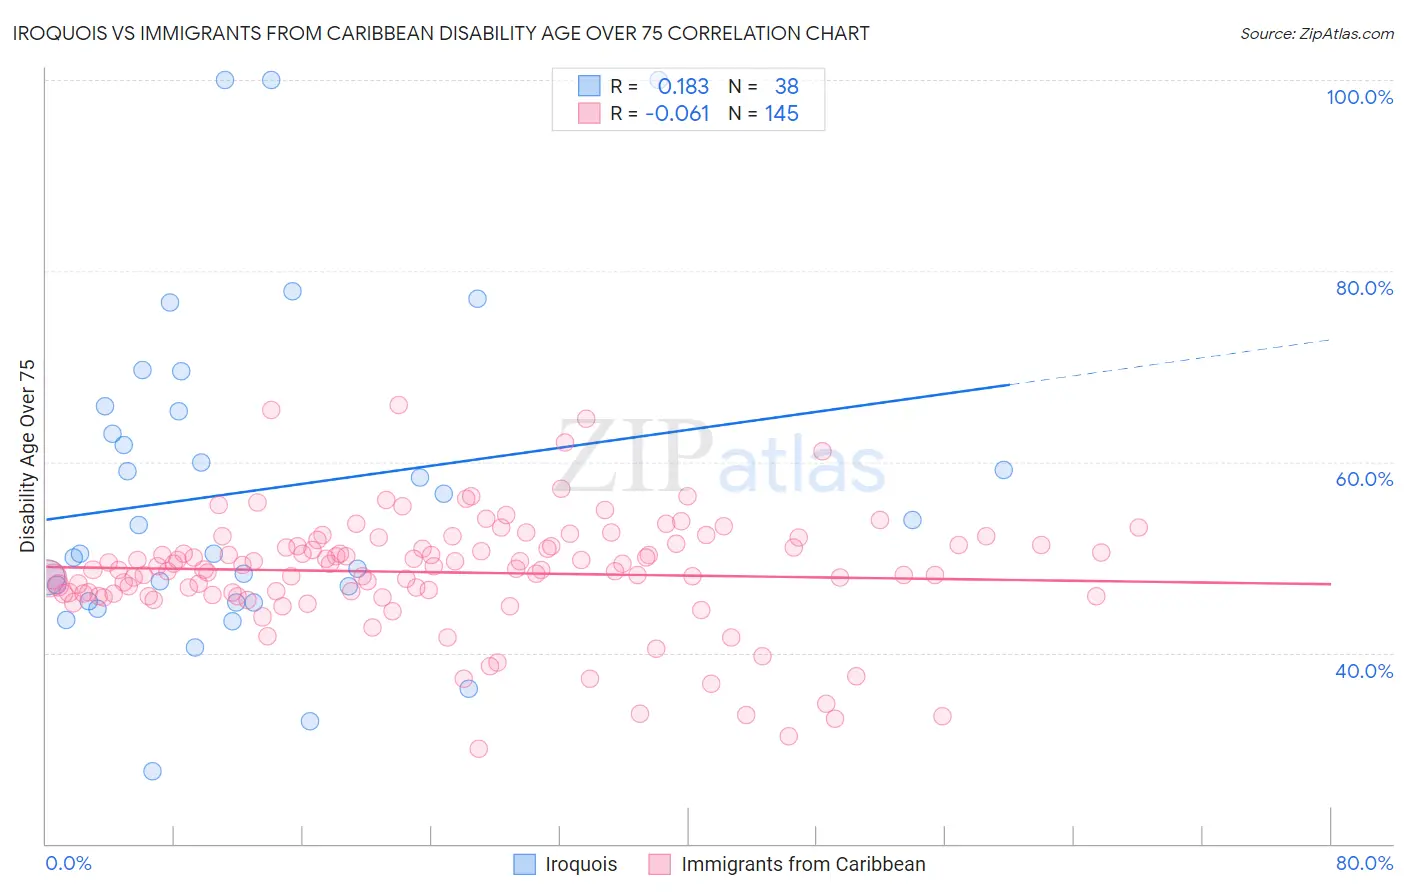Image resolution: width=1406 pixels, height=892 pixels.
Task: Click the 0.0% x-axis label
Action: pos(68,863)
